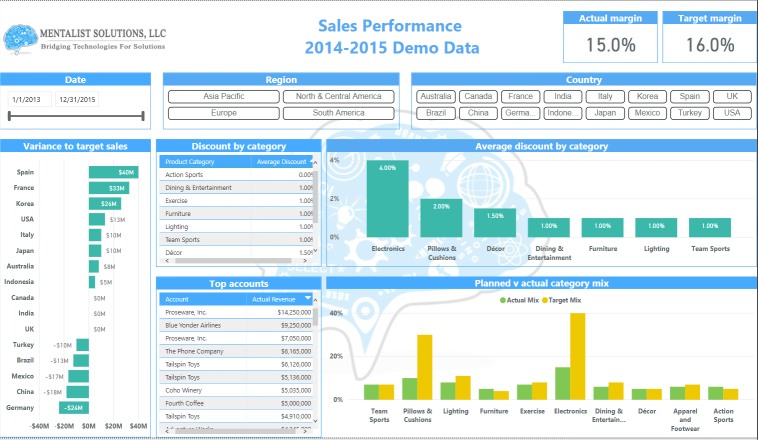The image size is (758, 440).
Task: Click the yellow Target Mix legend marker
Action: tap(545, 300)
